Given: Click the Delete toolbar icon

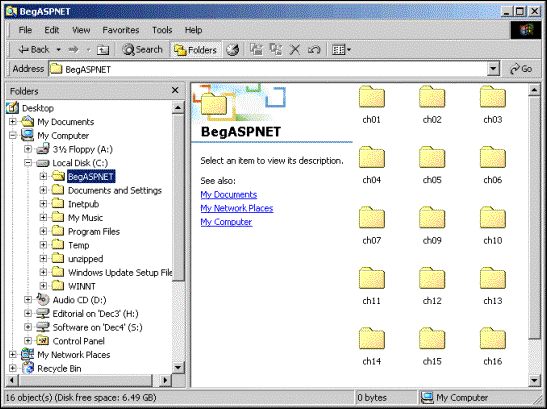Looking at the screenshot, I should point(295,50).
